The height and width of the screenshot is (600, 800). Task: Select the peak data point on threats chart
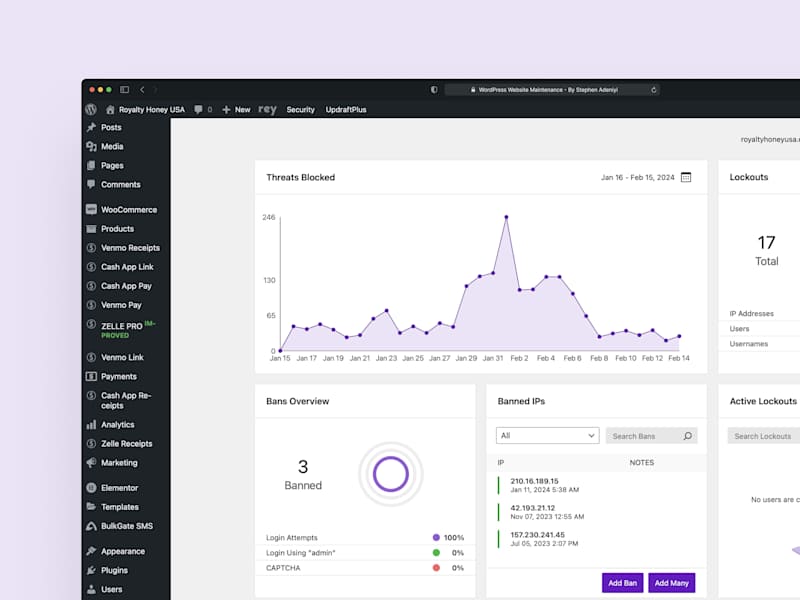pyautogui.click(x=506, y=217)
